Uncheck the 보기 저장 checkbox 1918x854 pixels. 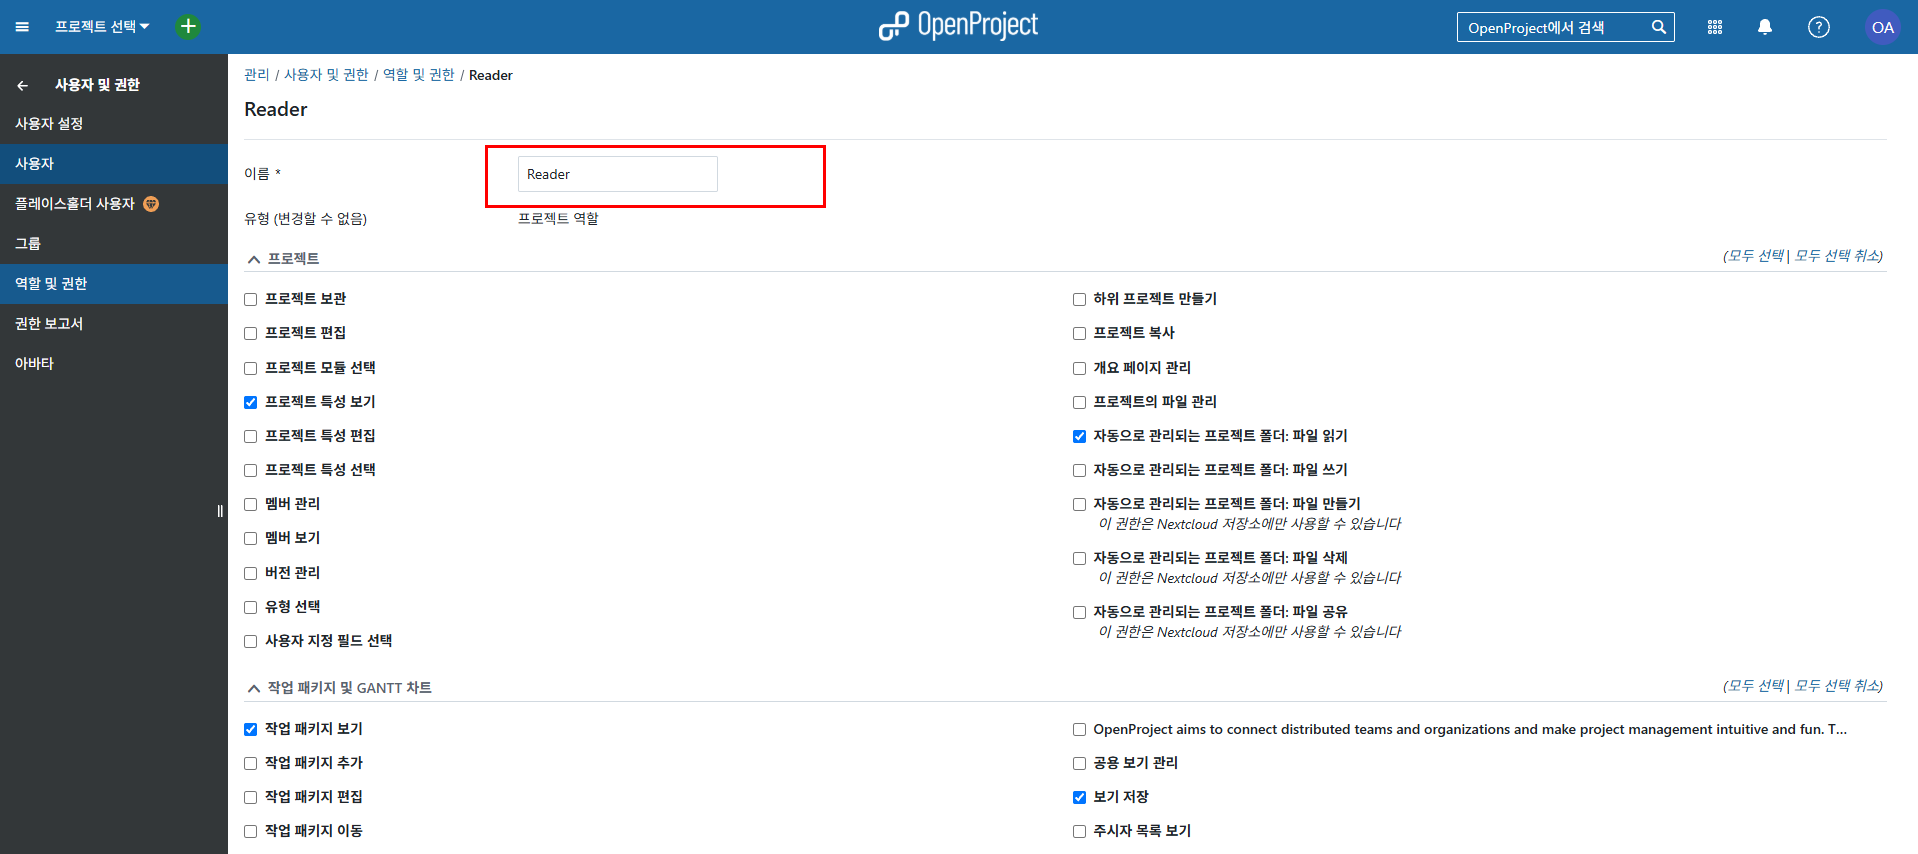(x=1079, y=798)
